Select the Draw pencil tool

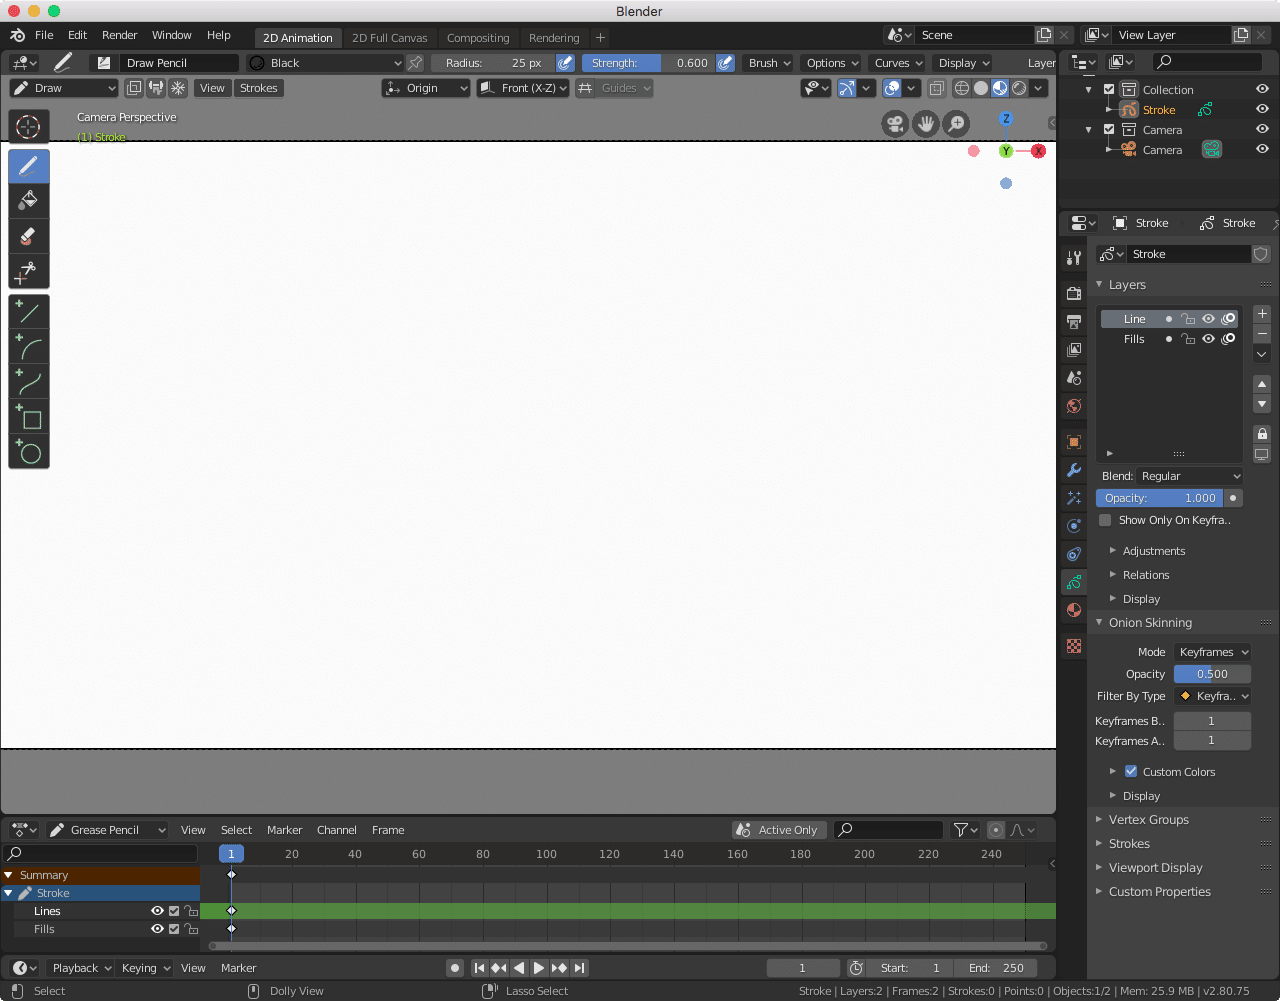[28, 166]
